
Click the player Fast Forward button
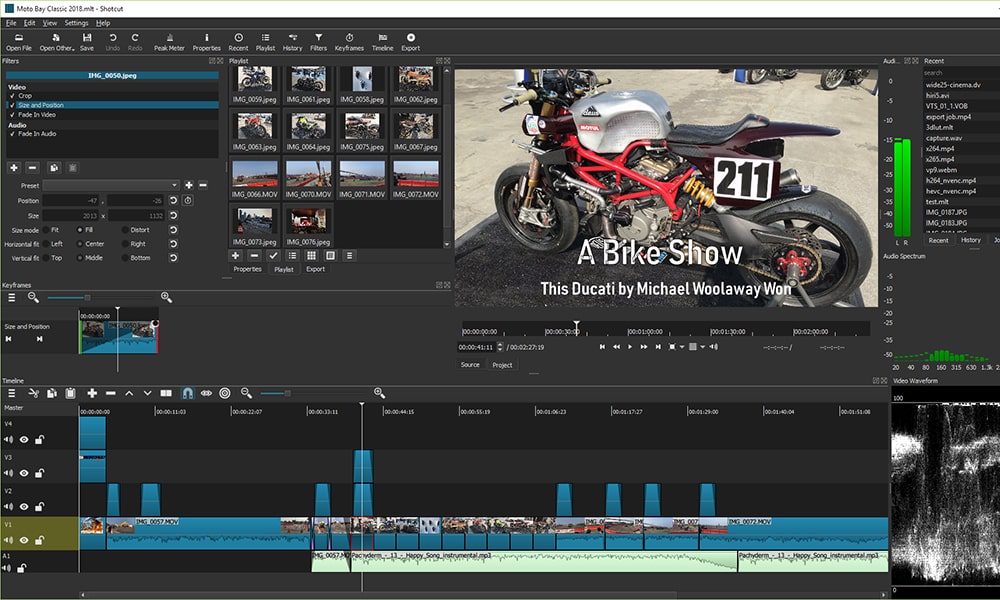pos(644,347)
